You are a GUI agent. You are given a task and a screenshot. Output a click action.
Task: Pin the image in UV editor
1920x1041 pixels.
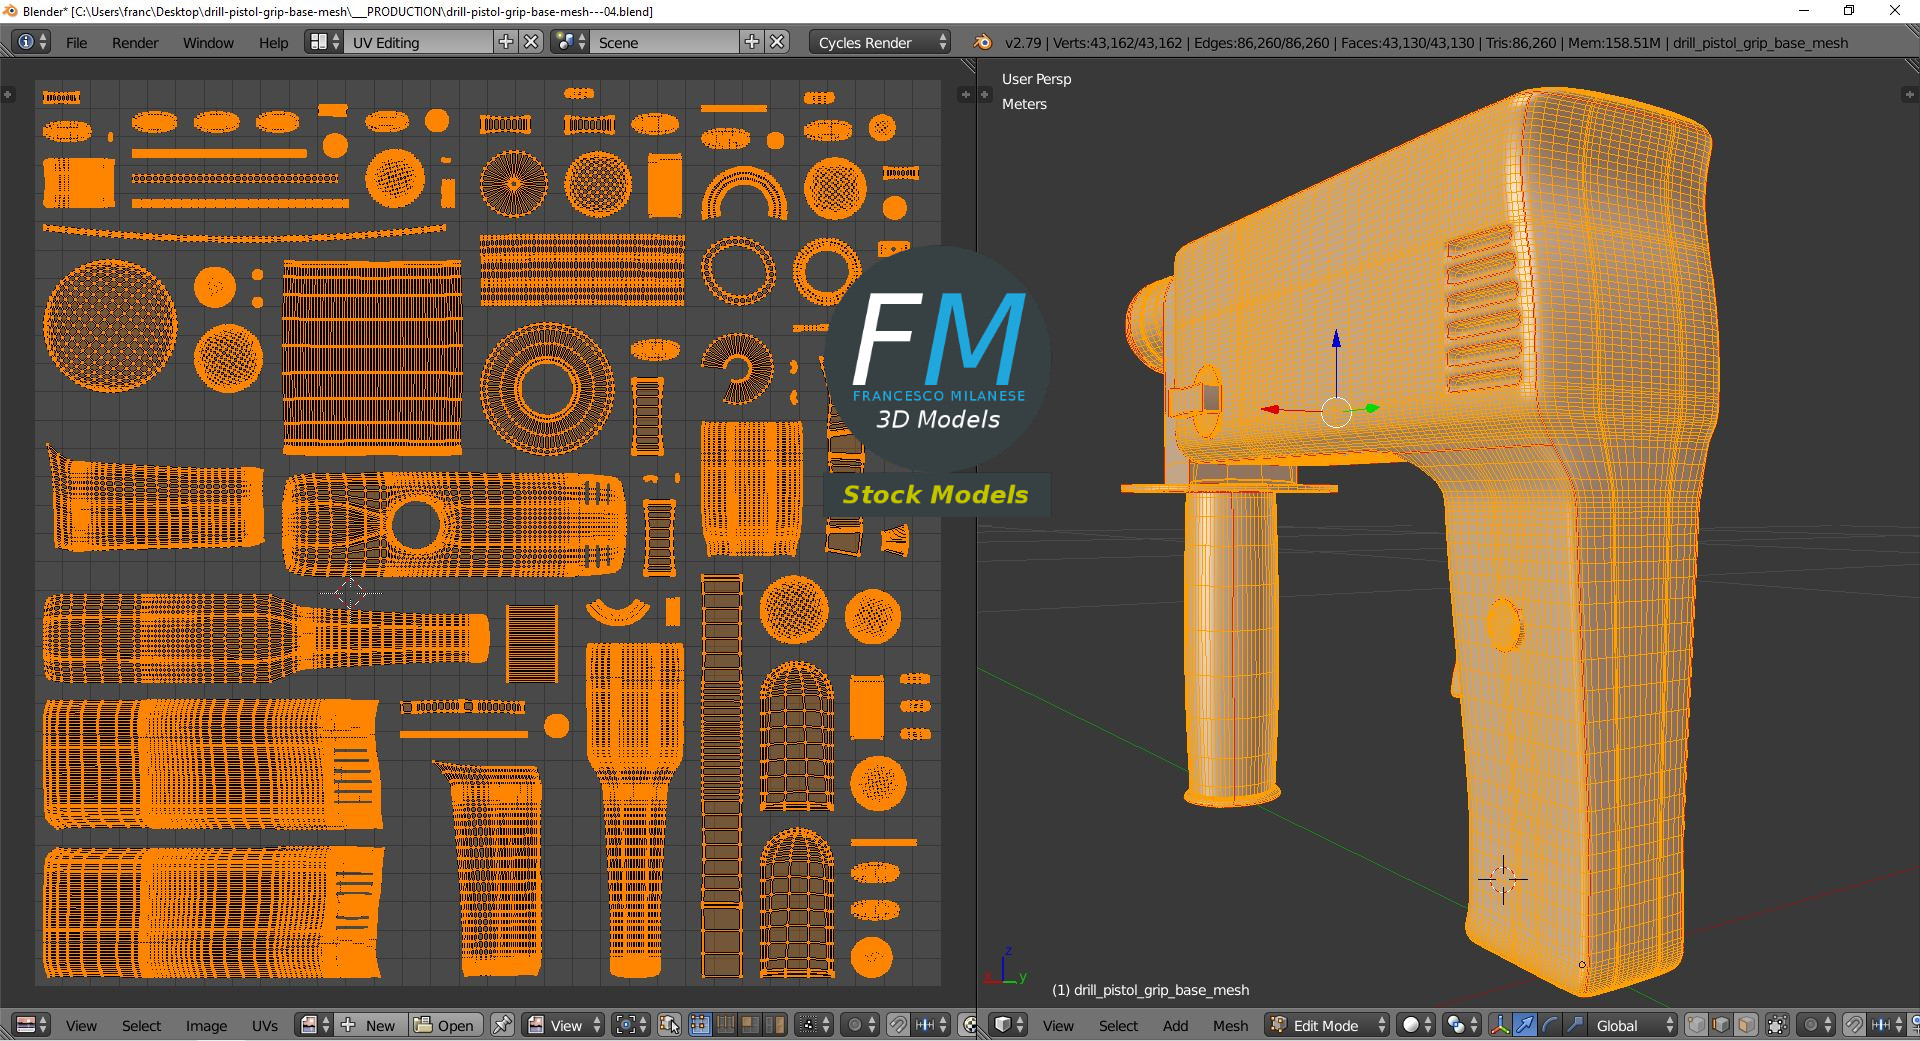point(502,1025)
